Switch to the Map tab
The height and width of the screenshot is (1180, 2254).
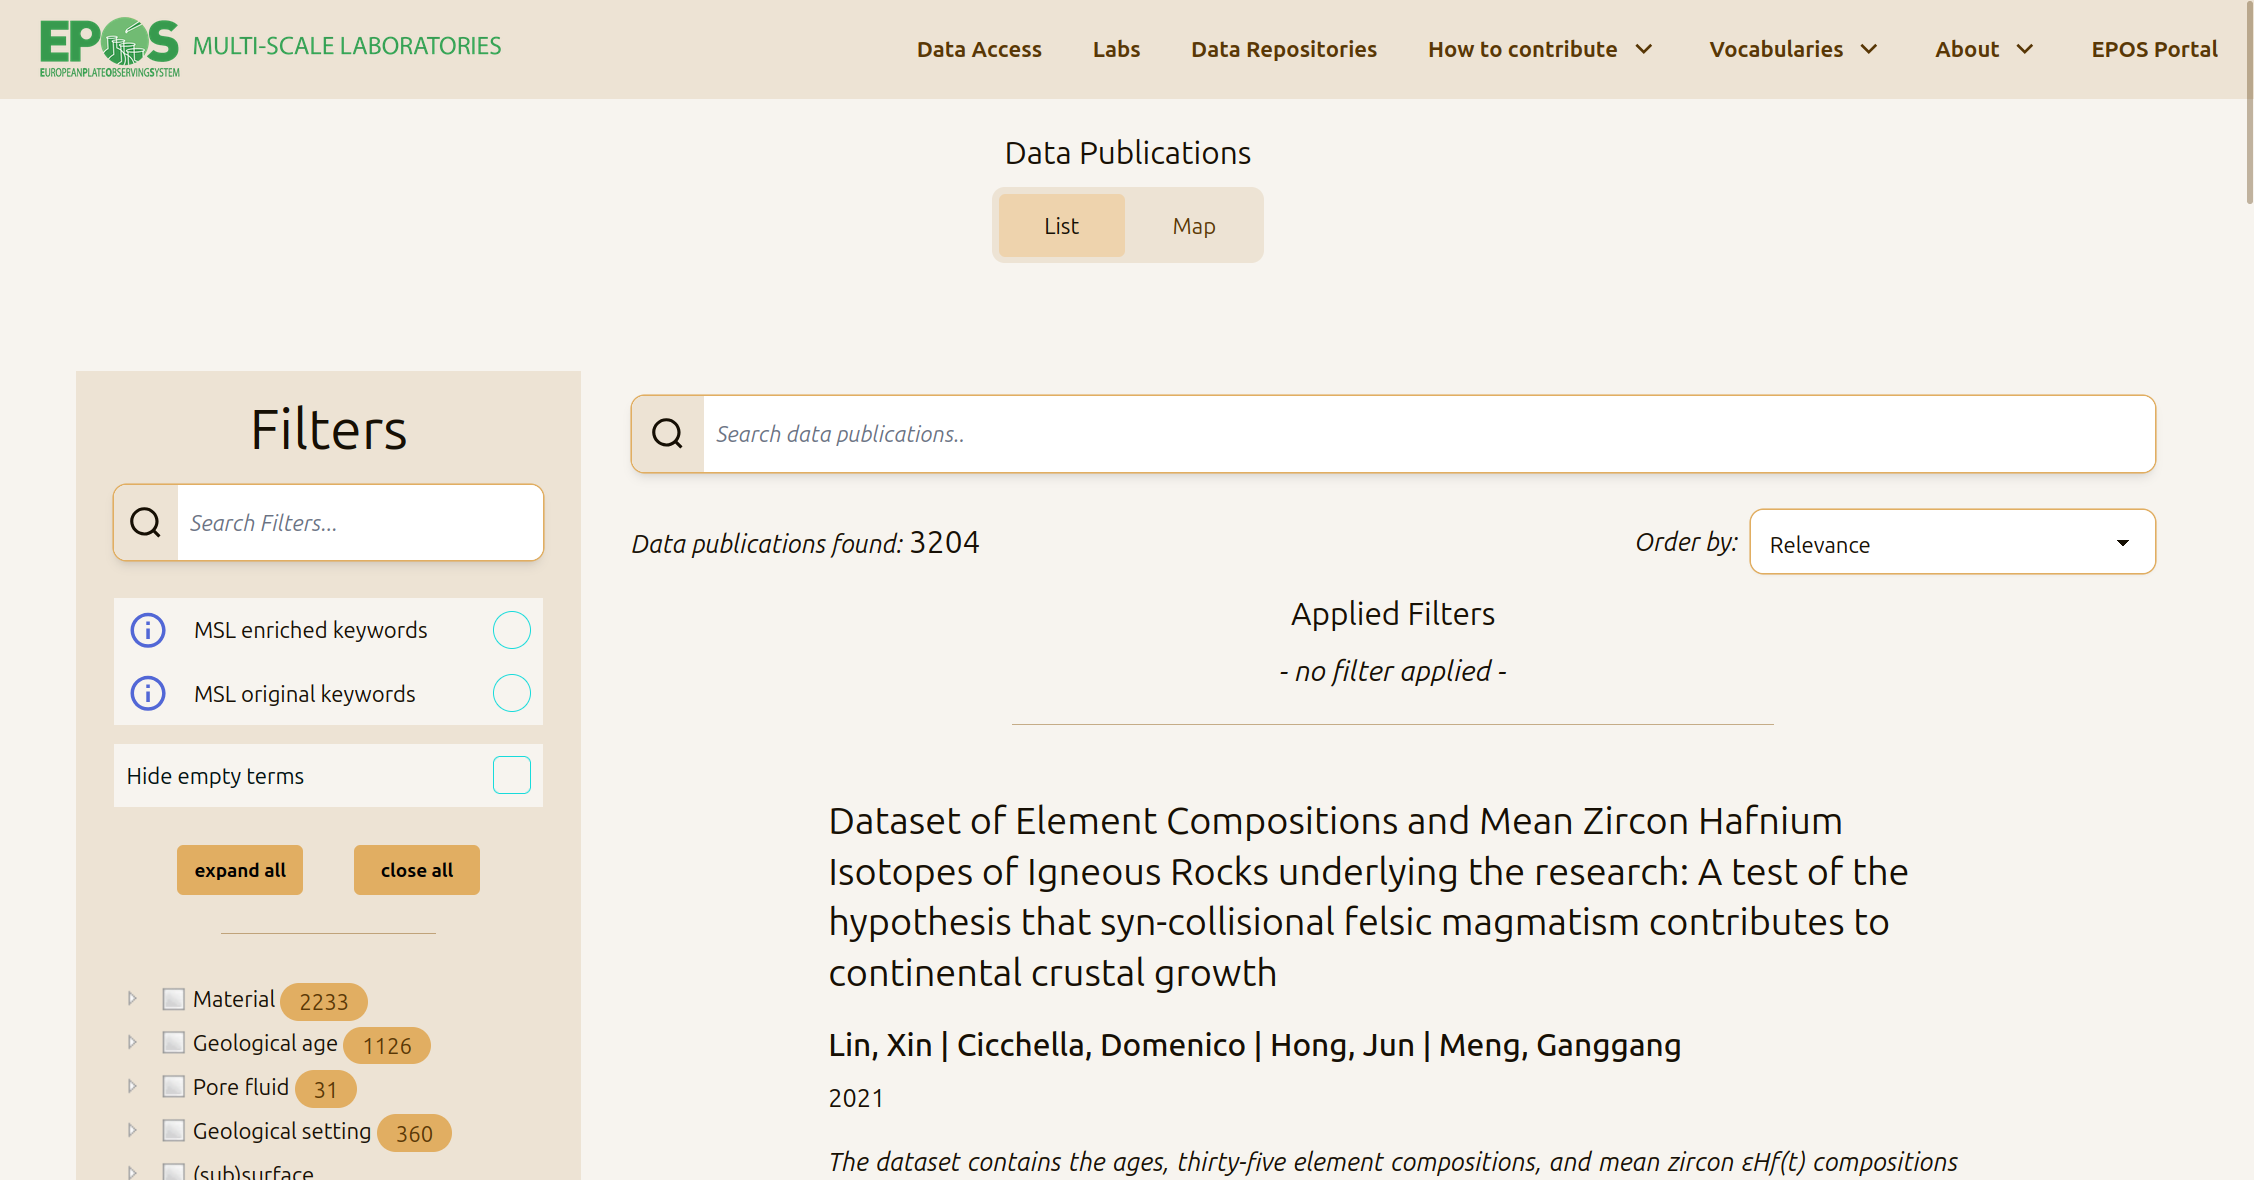click(x=1194, y=226)
